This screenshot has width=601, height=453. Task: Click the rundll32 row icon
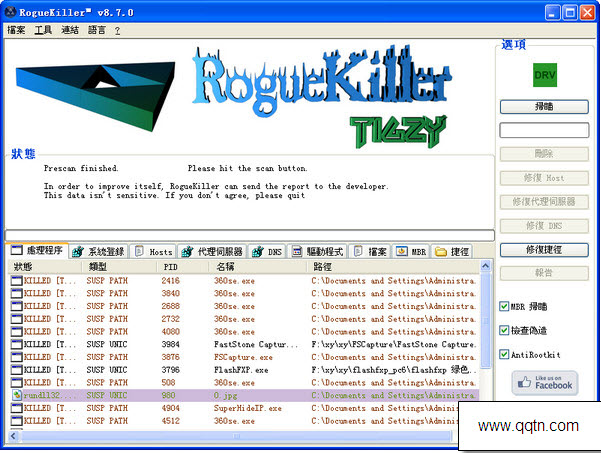point(16,395)
